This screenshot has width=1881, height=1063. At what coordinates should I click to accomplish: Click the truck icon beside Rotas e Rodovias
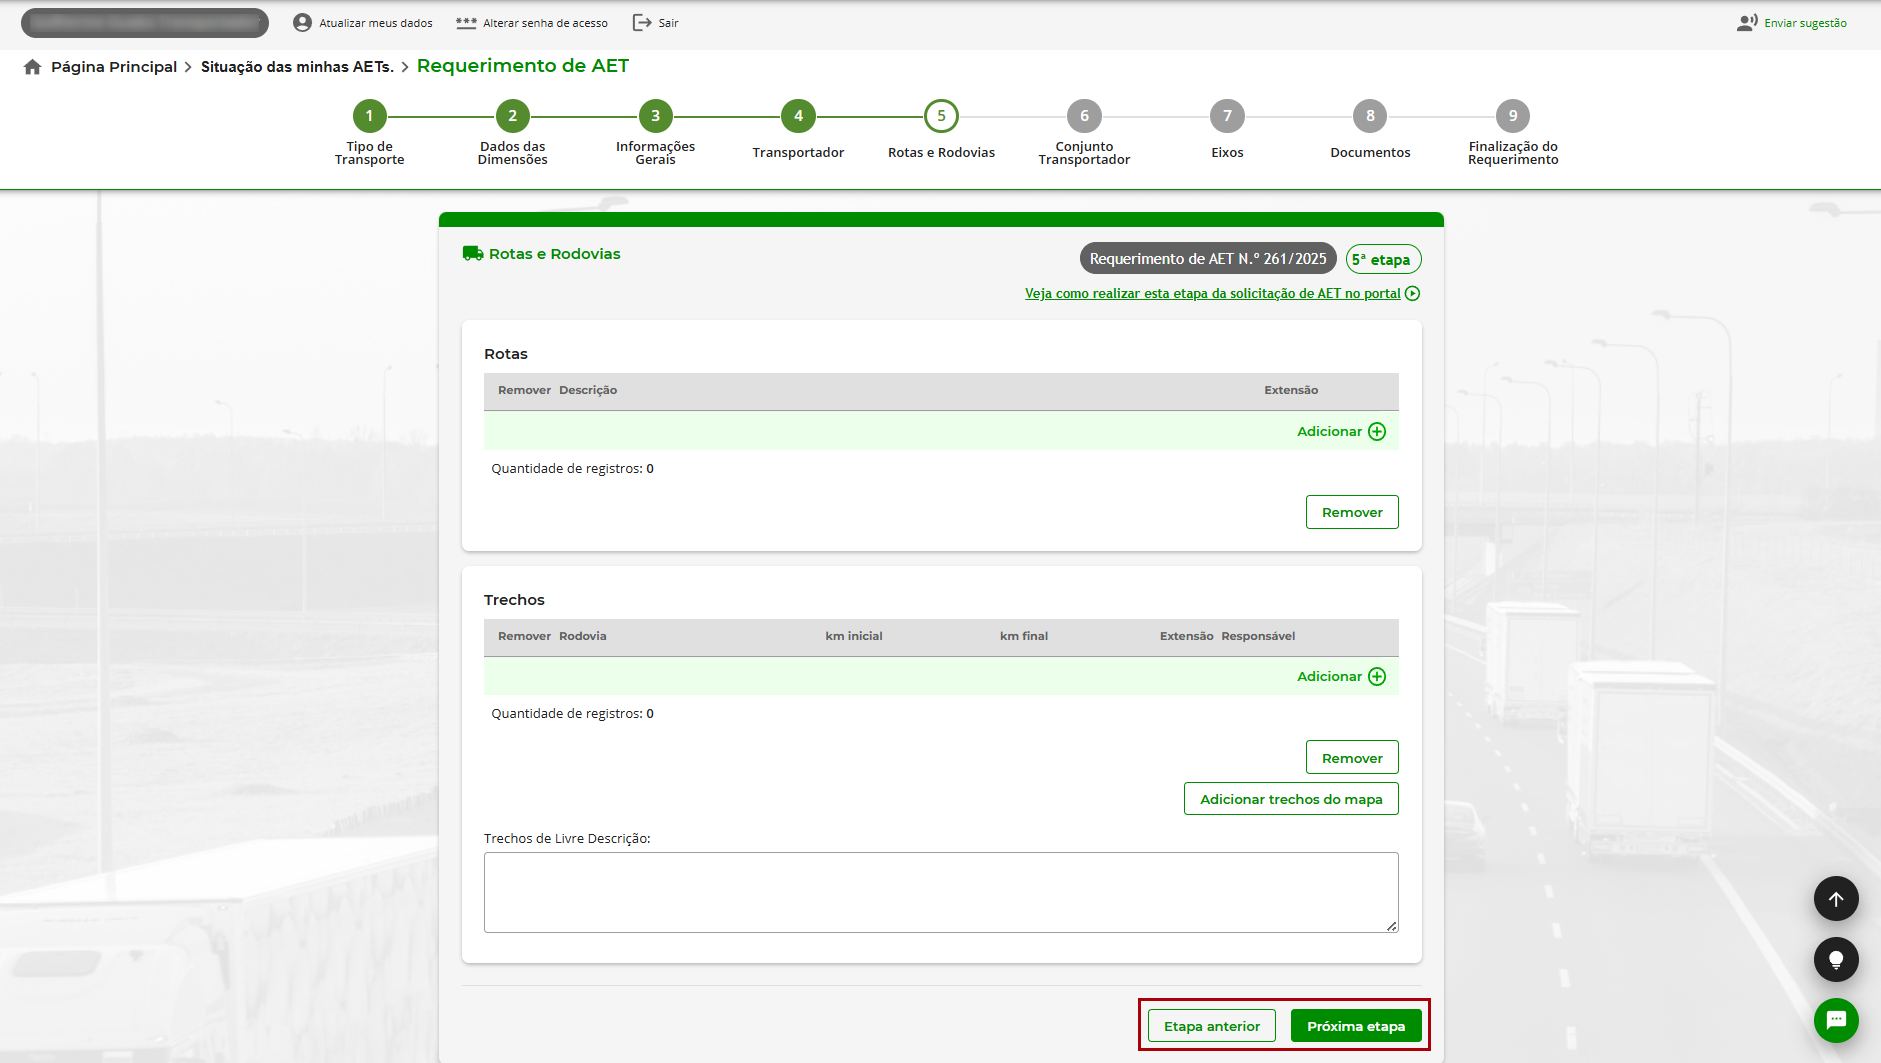[473, 254]
